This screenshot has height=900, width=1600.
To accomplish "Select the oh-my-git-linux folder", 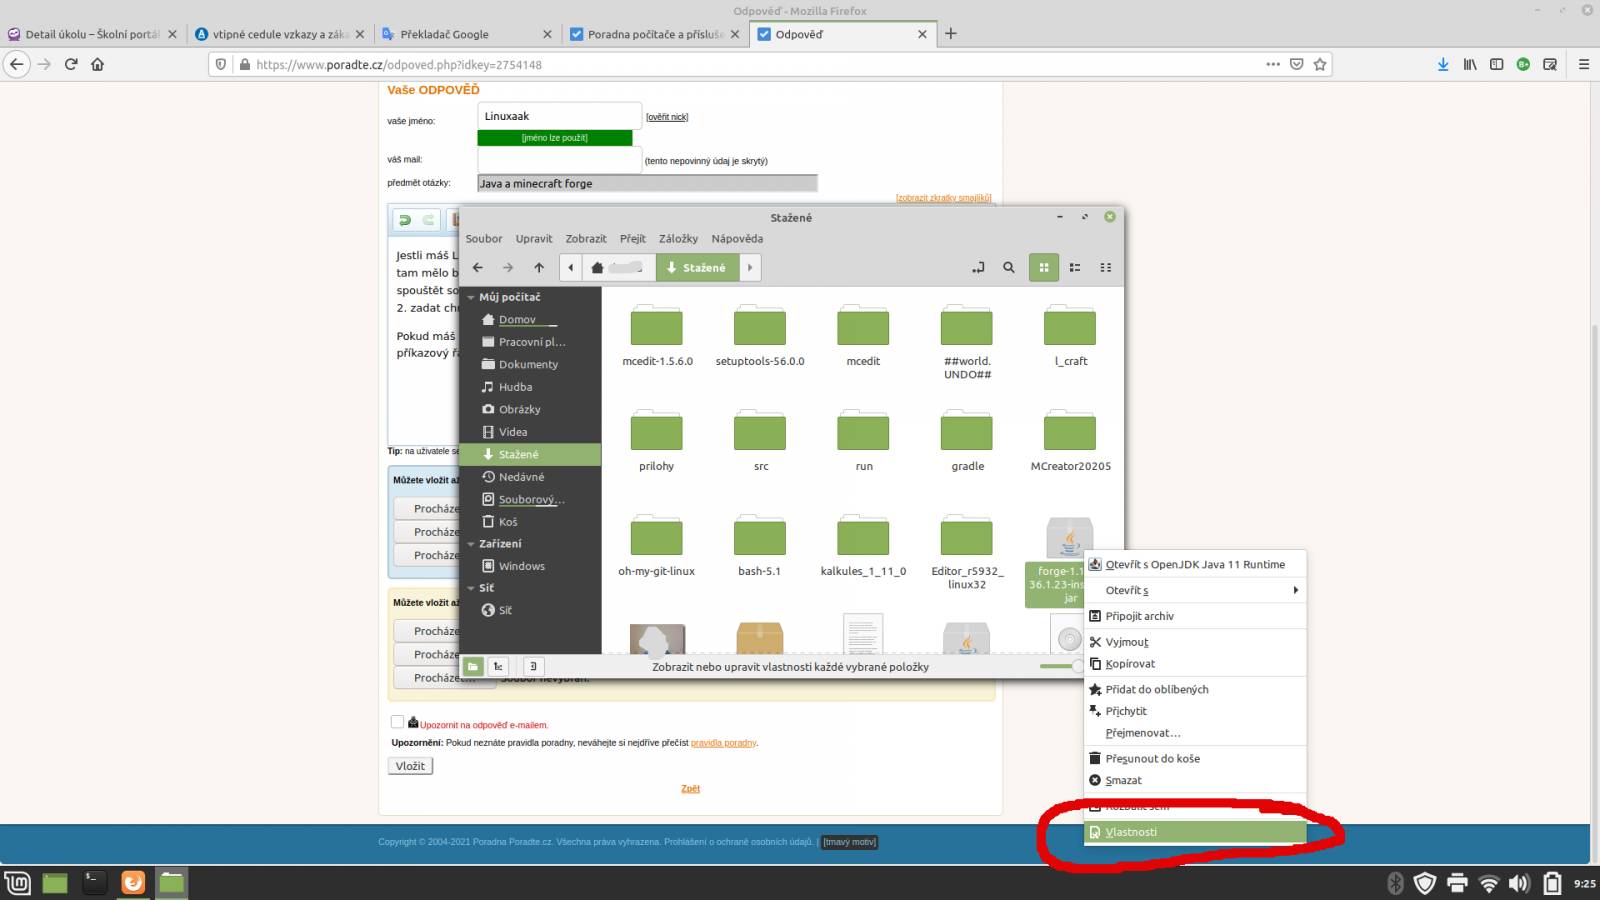I will (x=656, y=546).
